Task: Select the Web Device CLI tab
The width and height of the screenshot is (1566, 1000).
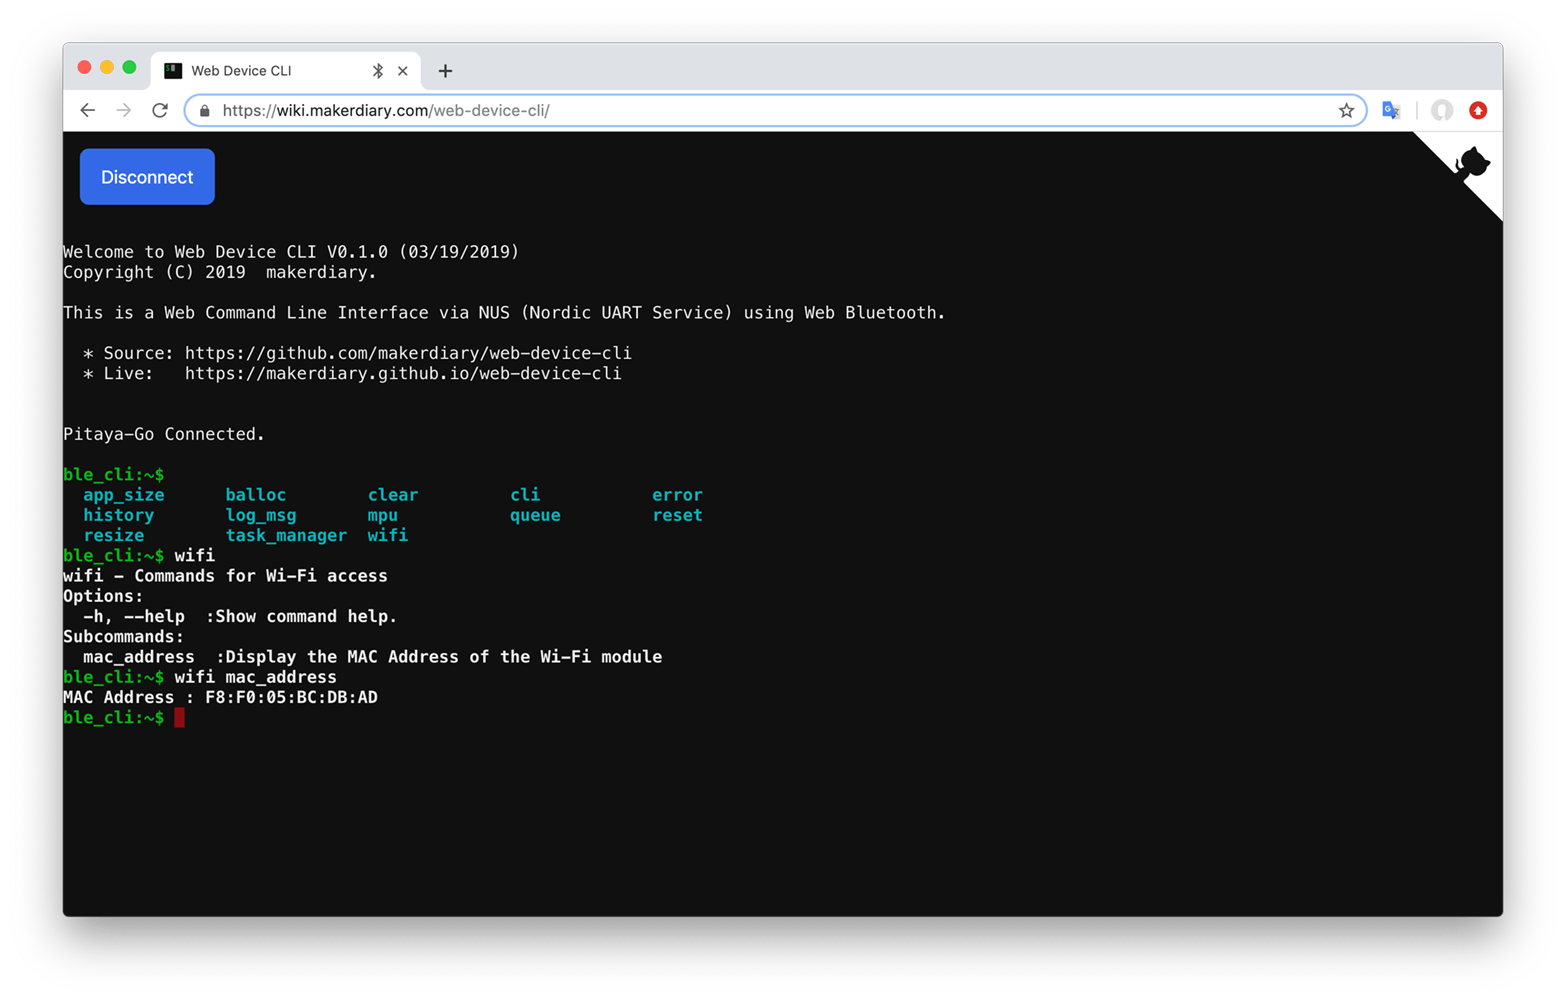Action: coord(286,71)
